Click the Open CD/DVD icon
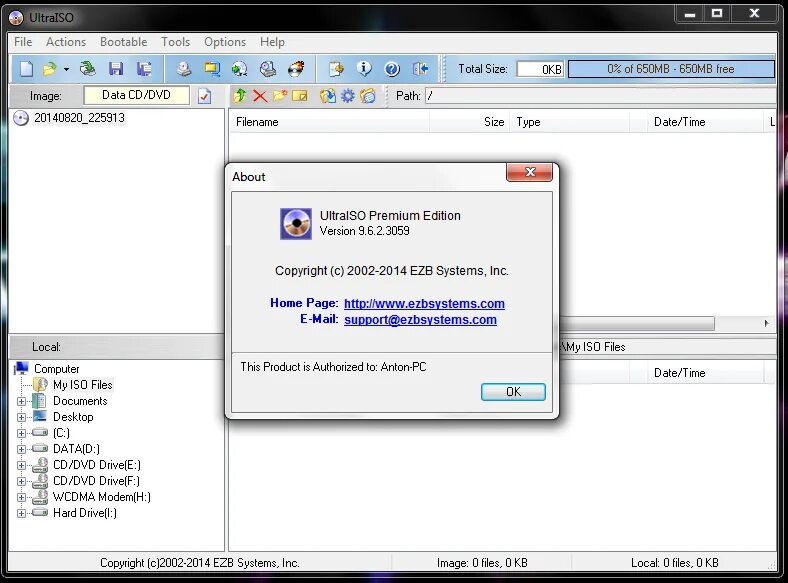This screenshot has height=583, width=788. (x=87, y=69)
